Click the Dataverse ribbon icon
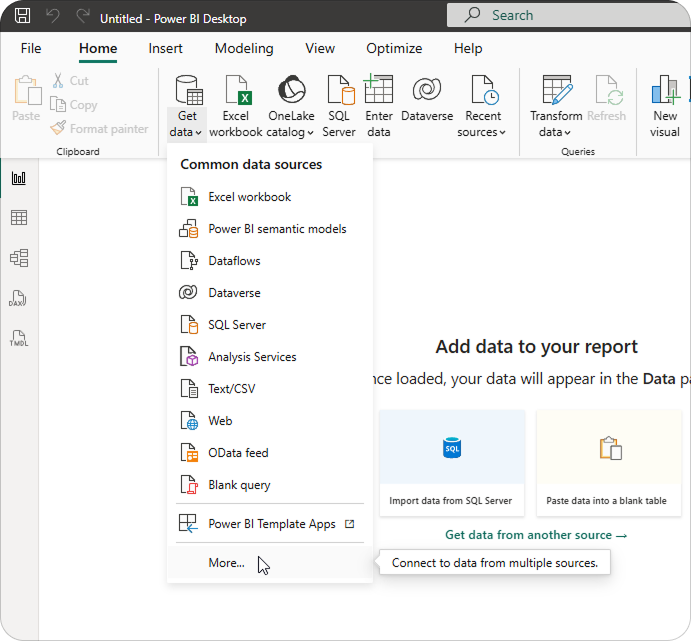Image resolution: width=691 pixels, height=641 pixels. [428, 92]
